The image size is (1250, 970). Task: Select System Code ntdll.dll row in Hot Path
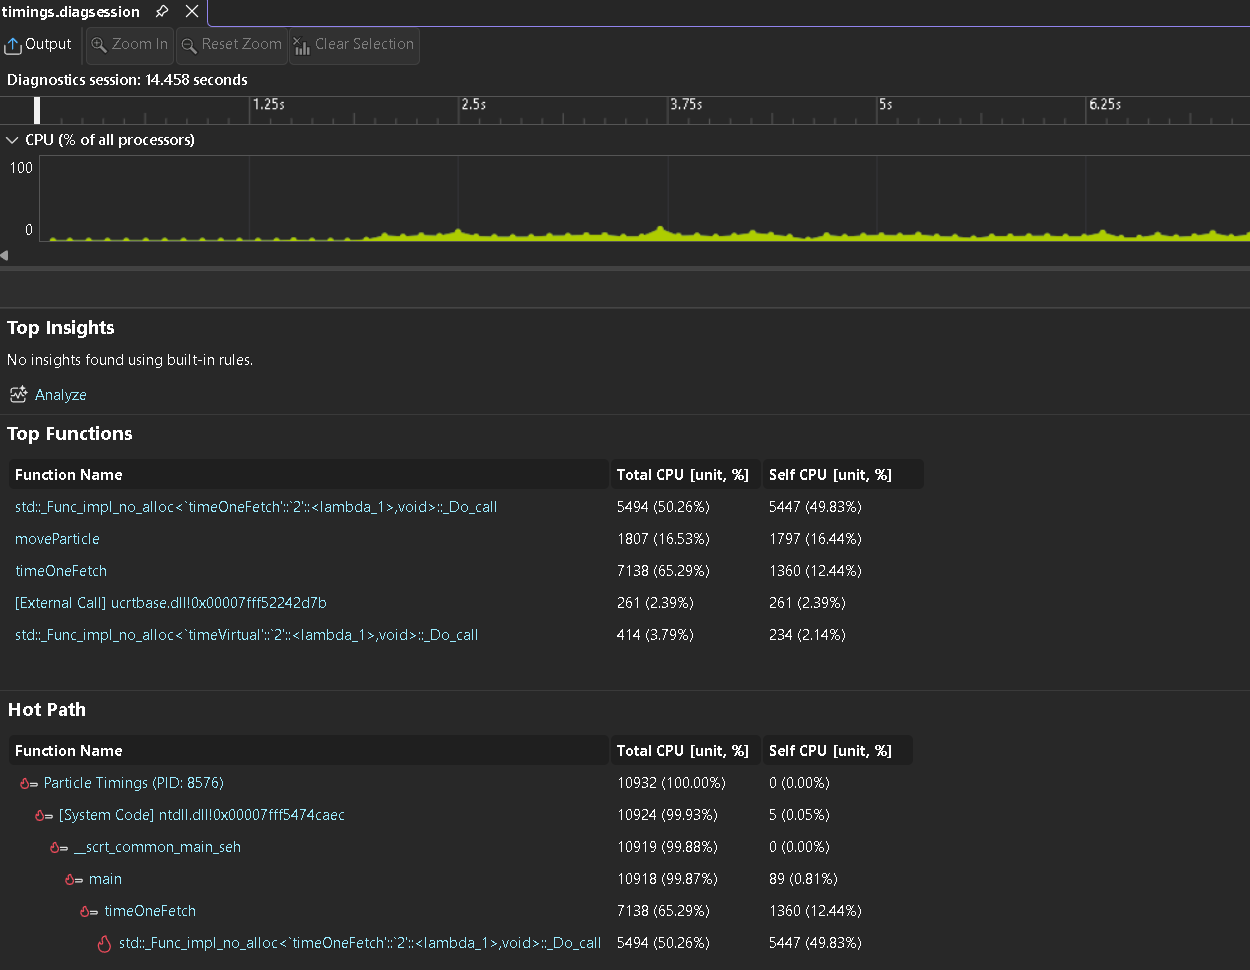(202, 815)
